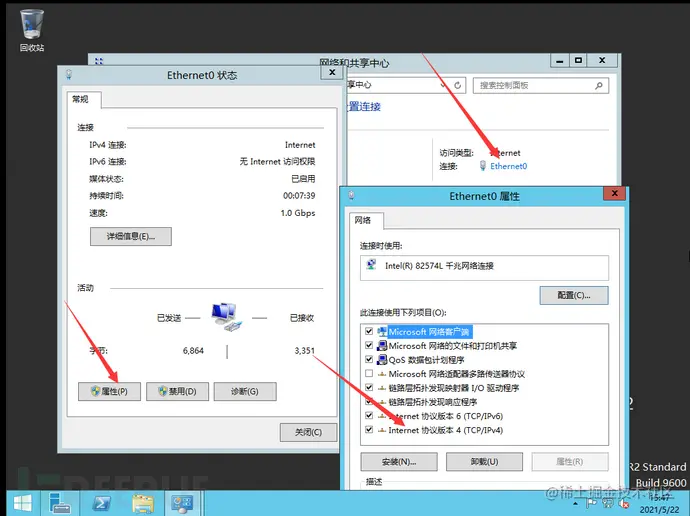Click the Intel 82574L adapter icon
This screenshot has height=516, width=690.
click(x=372, y=265)
